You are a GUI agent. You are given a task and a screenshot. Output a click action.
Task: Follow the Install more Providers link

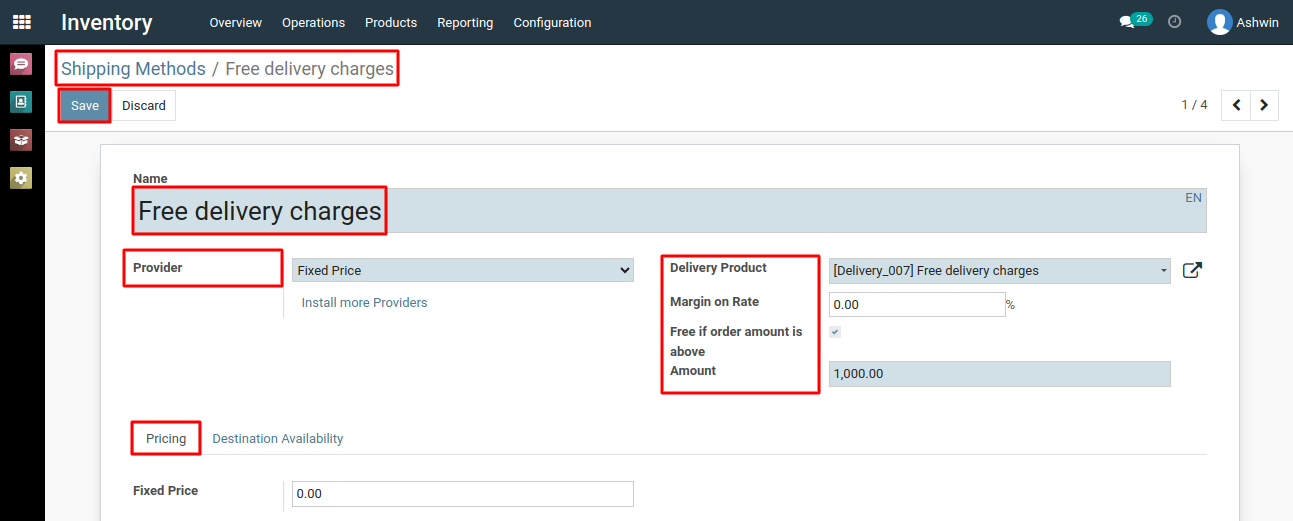(x=364, y=302)
